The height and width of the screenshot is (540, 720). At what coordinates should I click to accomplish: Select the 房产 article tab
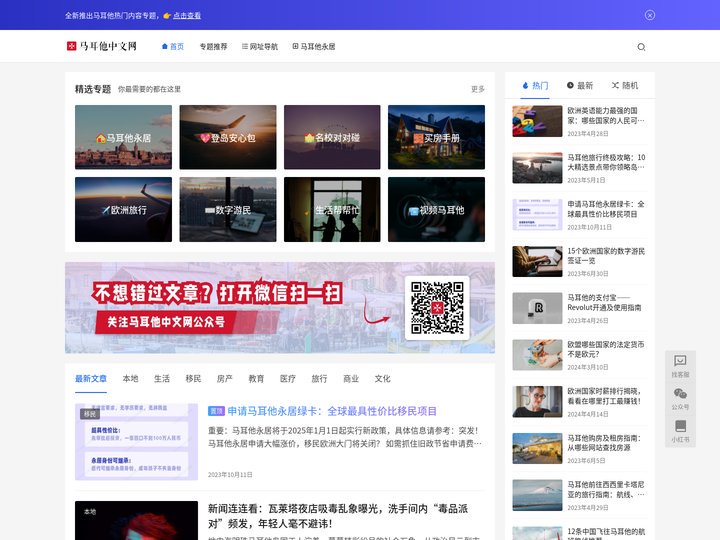point(225,378)
